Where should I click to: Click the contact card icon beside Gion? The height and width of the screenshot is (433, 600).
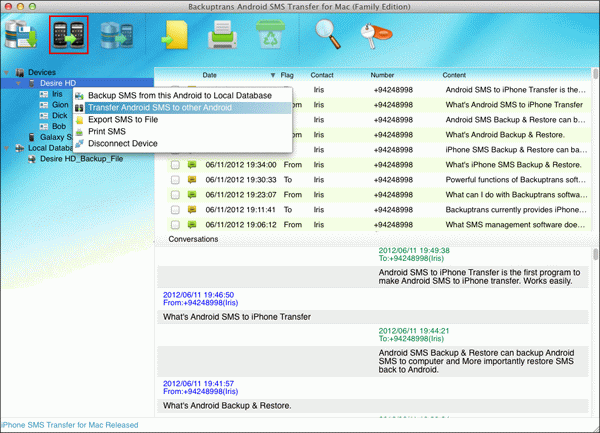pos(44,105)
